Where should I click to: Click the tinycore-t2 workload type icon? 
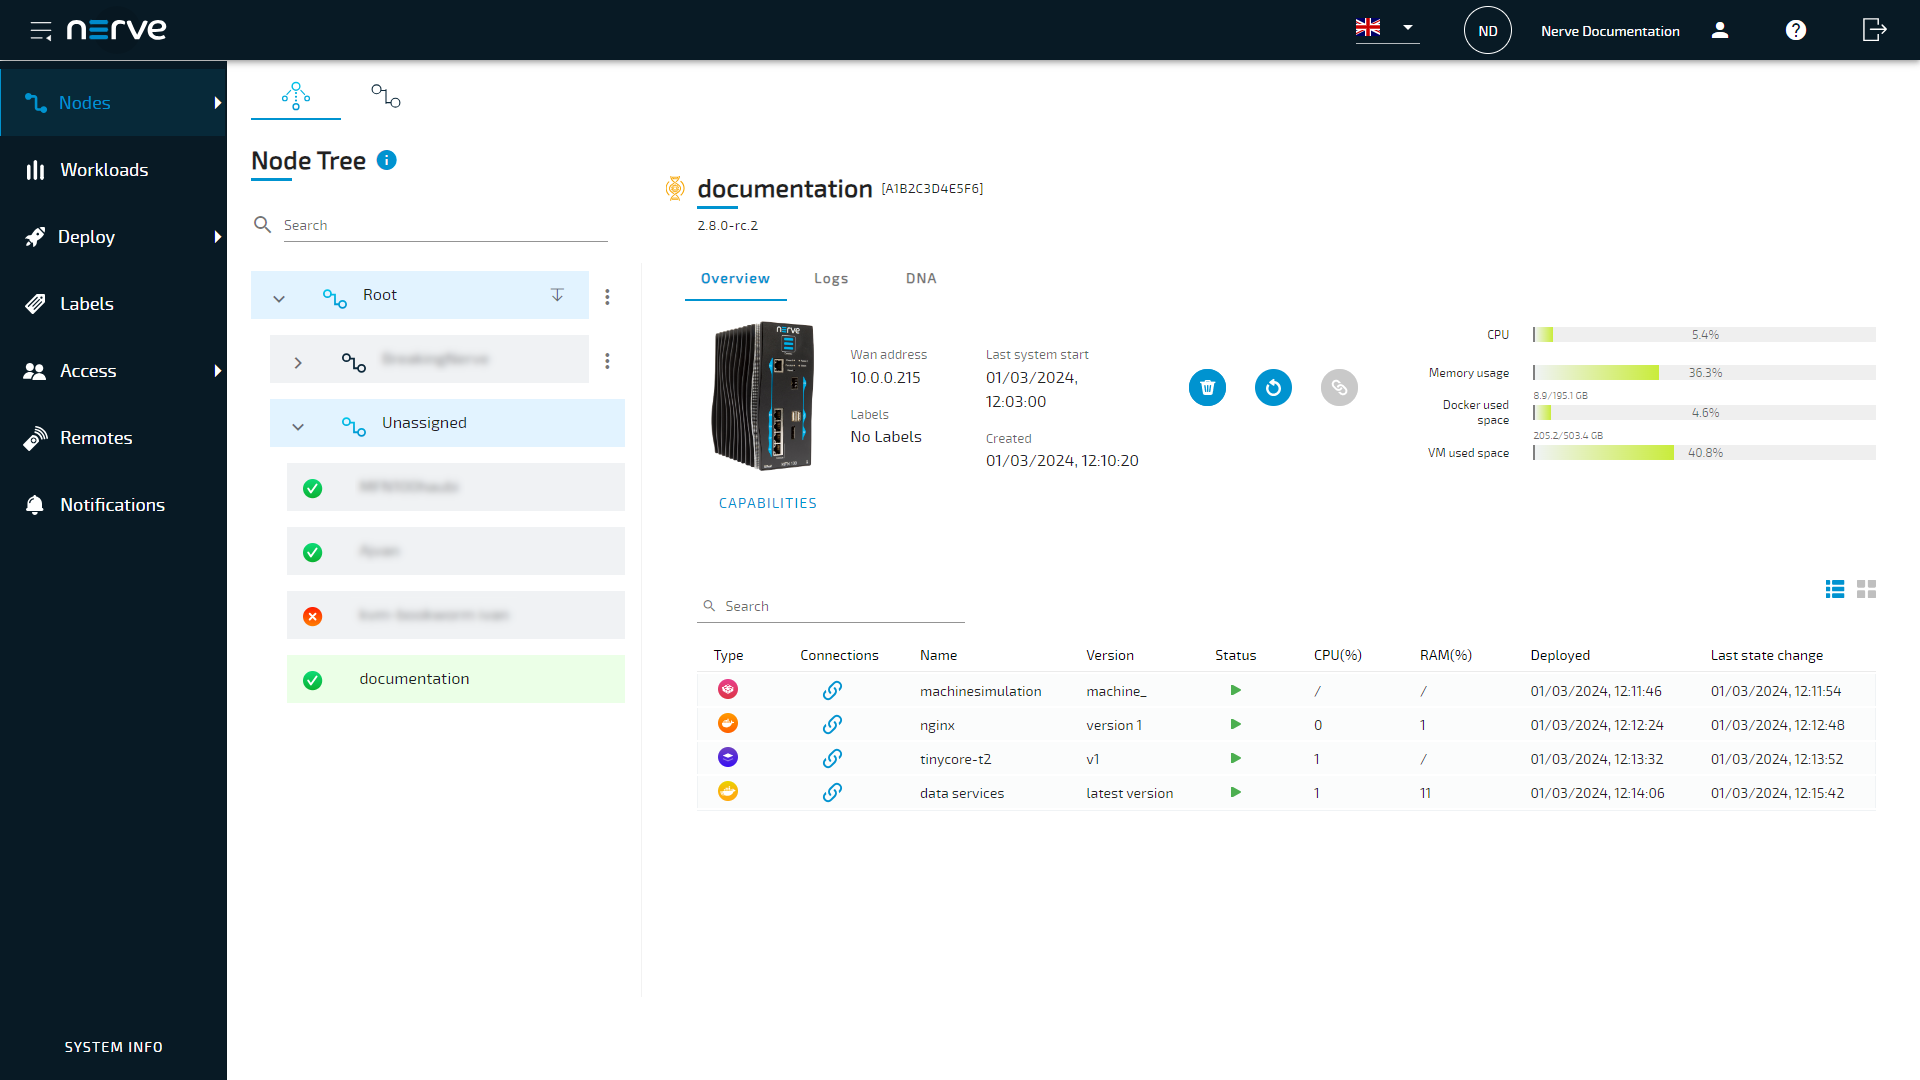pyautogui.click(x=728, y=758)
